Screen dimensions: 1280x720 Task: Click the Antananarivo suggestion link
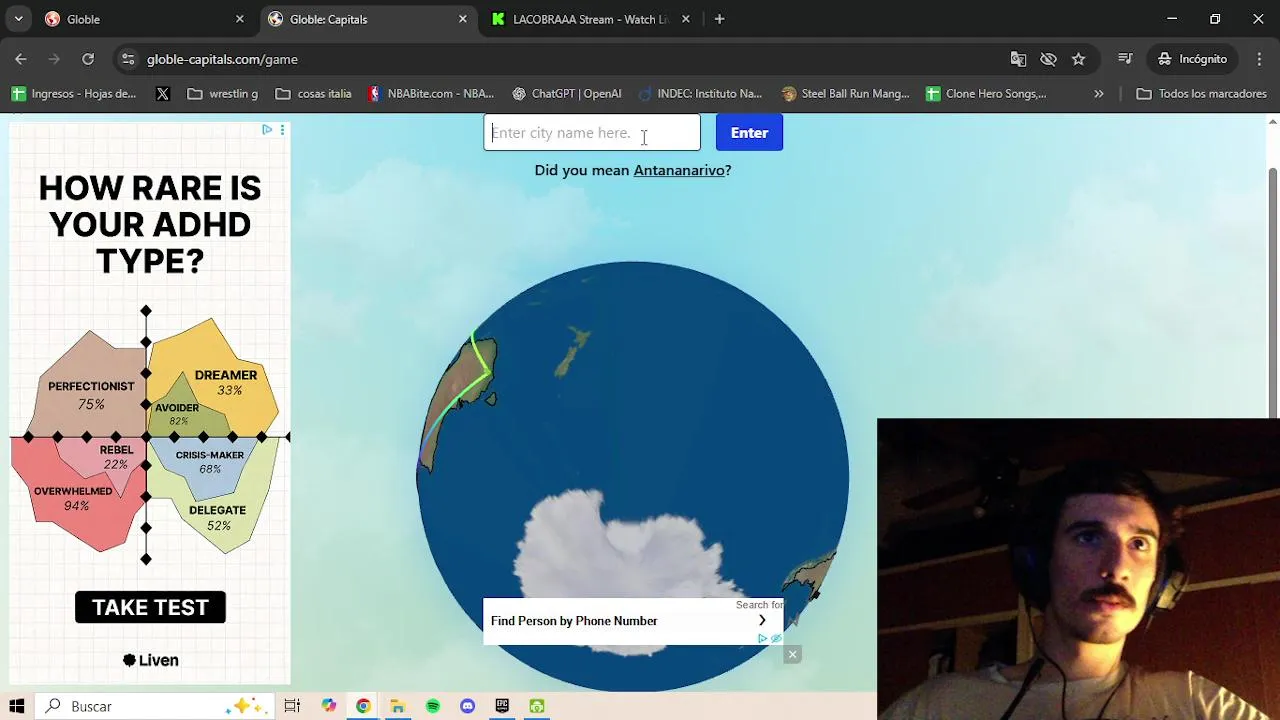pos(679,170)
